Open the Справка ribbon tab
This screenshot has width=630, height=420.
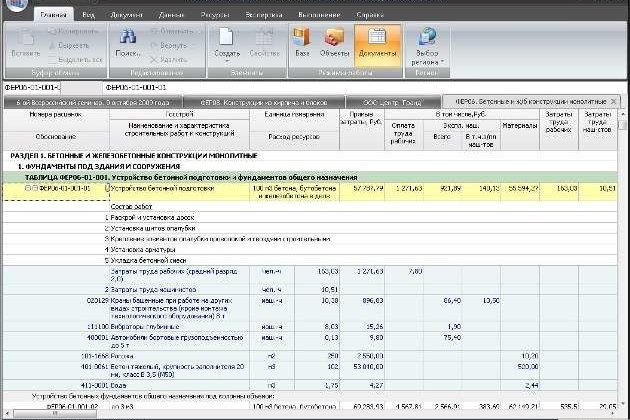point(370,15)
